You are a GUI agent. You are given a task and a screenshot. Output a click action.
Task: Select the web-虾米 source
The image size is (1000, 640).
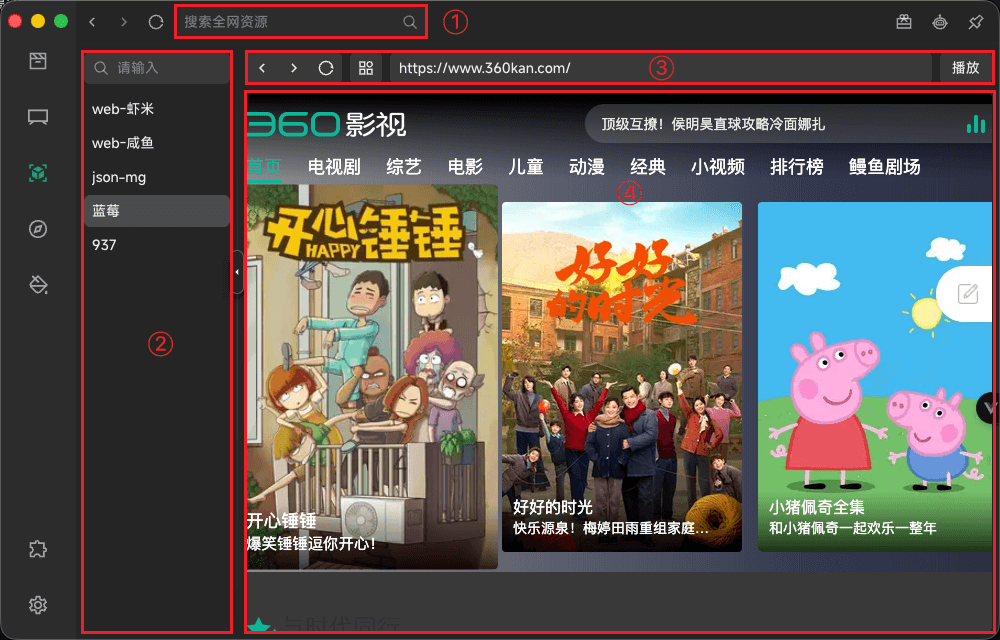pos(123,109)
